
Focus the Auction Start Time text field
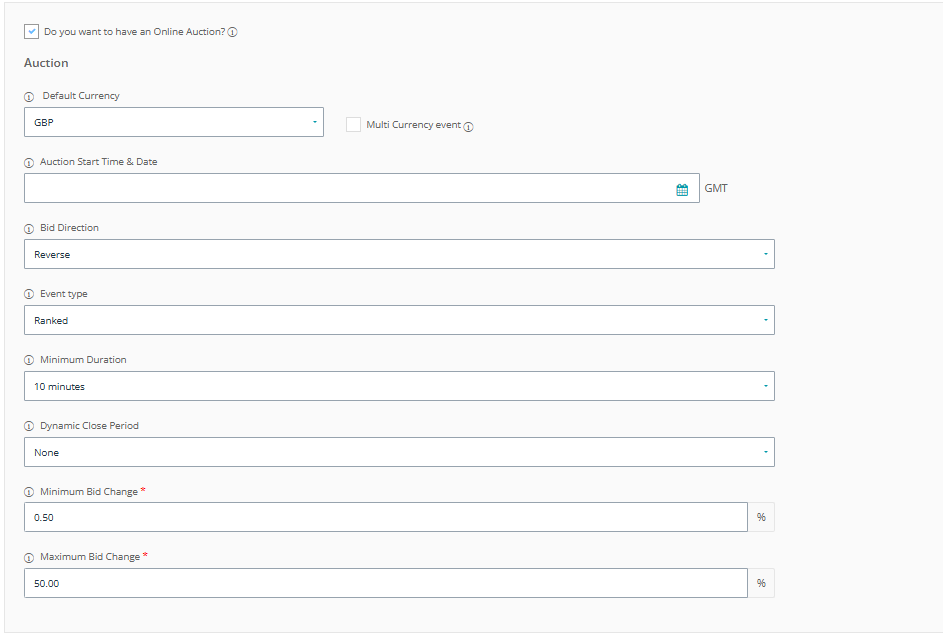(x=345, y=188)
